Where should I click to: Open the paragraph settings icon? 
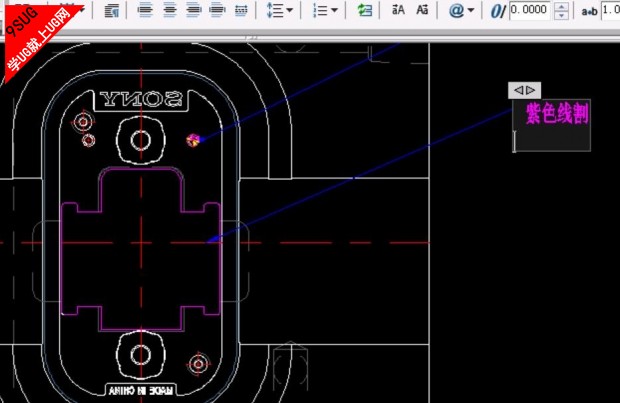112,10
